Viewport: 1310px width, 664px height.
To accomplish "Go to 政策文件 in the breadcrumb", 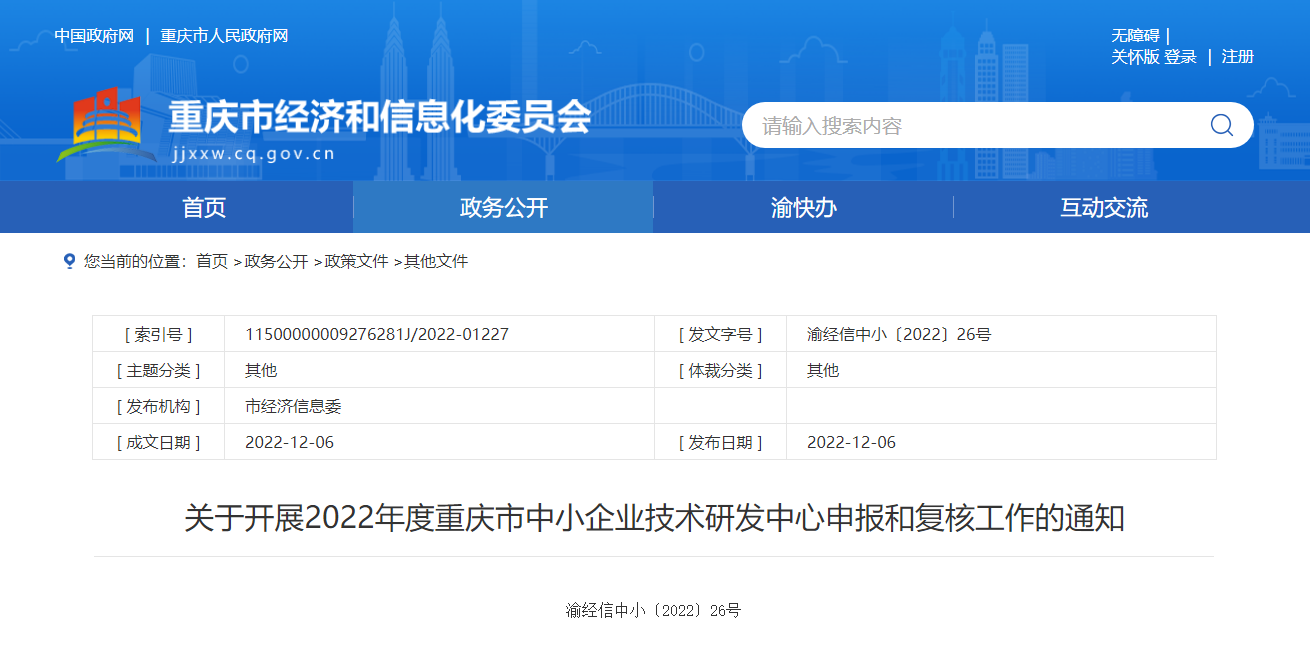I will coord(356,261).
